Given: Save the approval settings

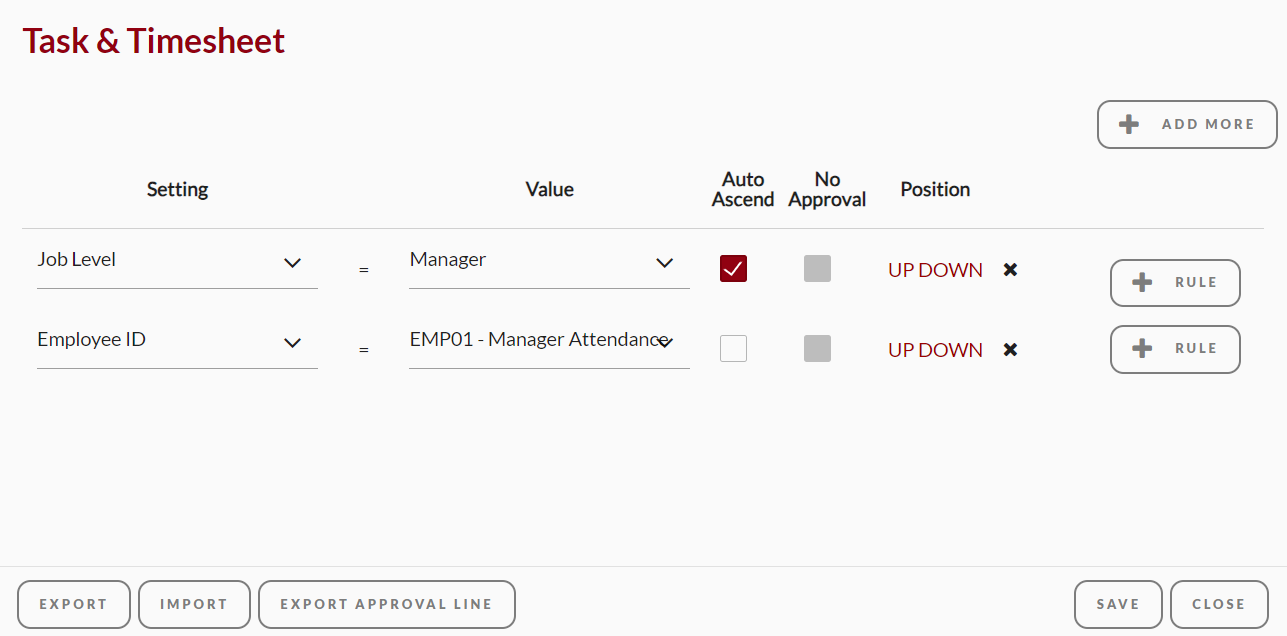Looking at the screenshot, I should (x=1118, y=604).
